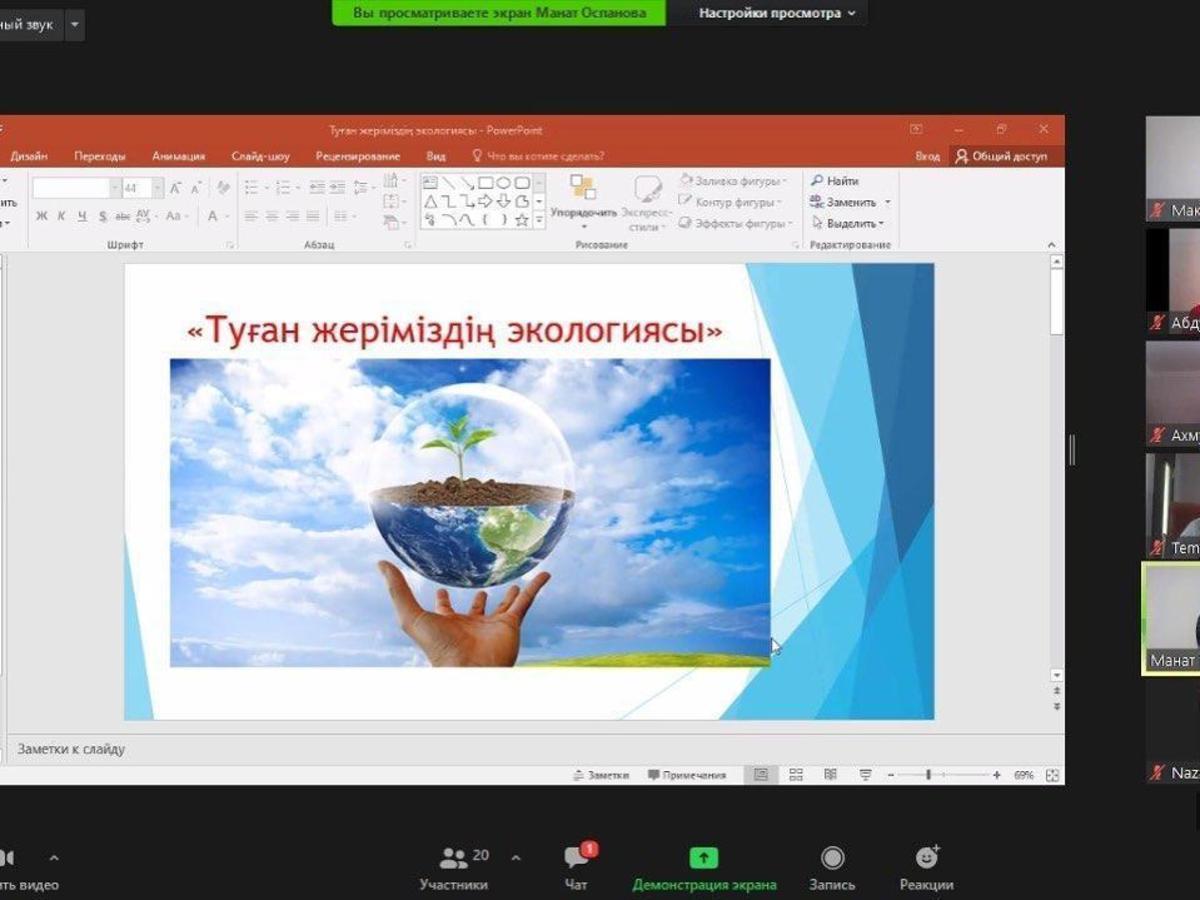
Task: Toggle bold Ж formatting button
Action: tap(42, 216)
